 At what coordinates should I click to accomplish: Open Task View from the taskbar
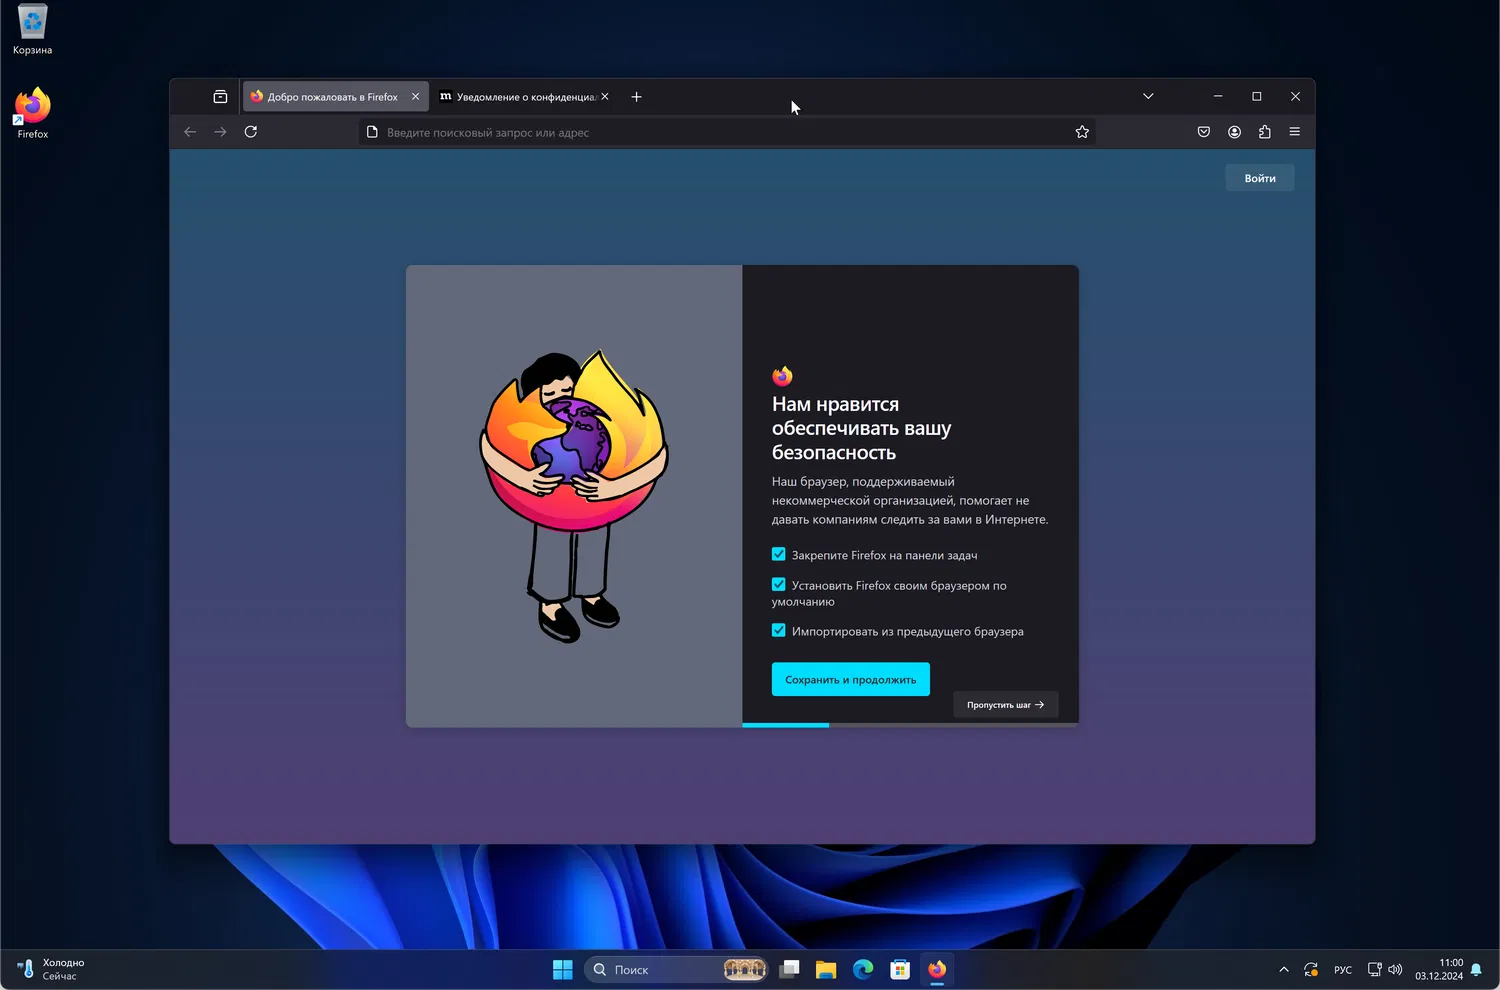point(790,969)
